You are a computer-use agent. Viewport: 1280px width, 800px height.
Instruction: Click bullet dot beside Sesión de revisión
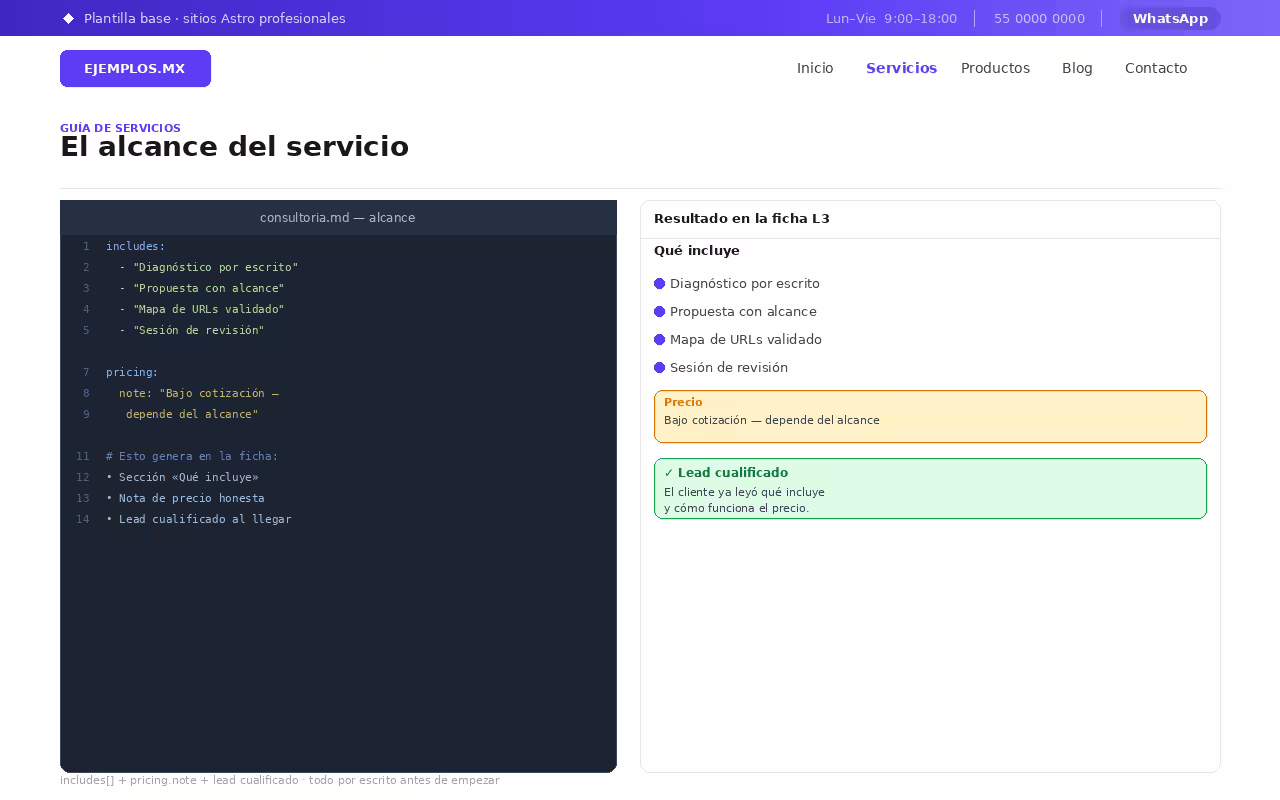click(x=660, y=368)
